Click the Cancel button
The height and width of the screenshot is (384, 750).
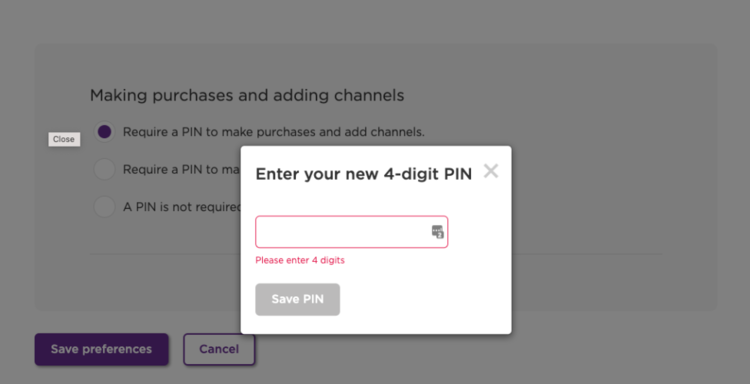click(219, 349)
